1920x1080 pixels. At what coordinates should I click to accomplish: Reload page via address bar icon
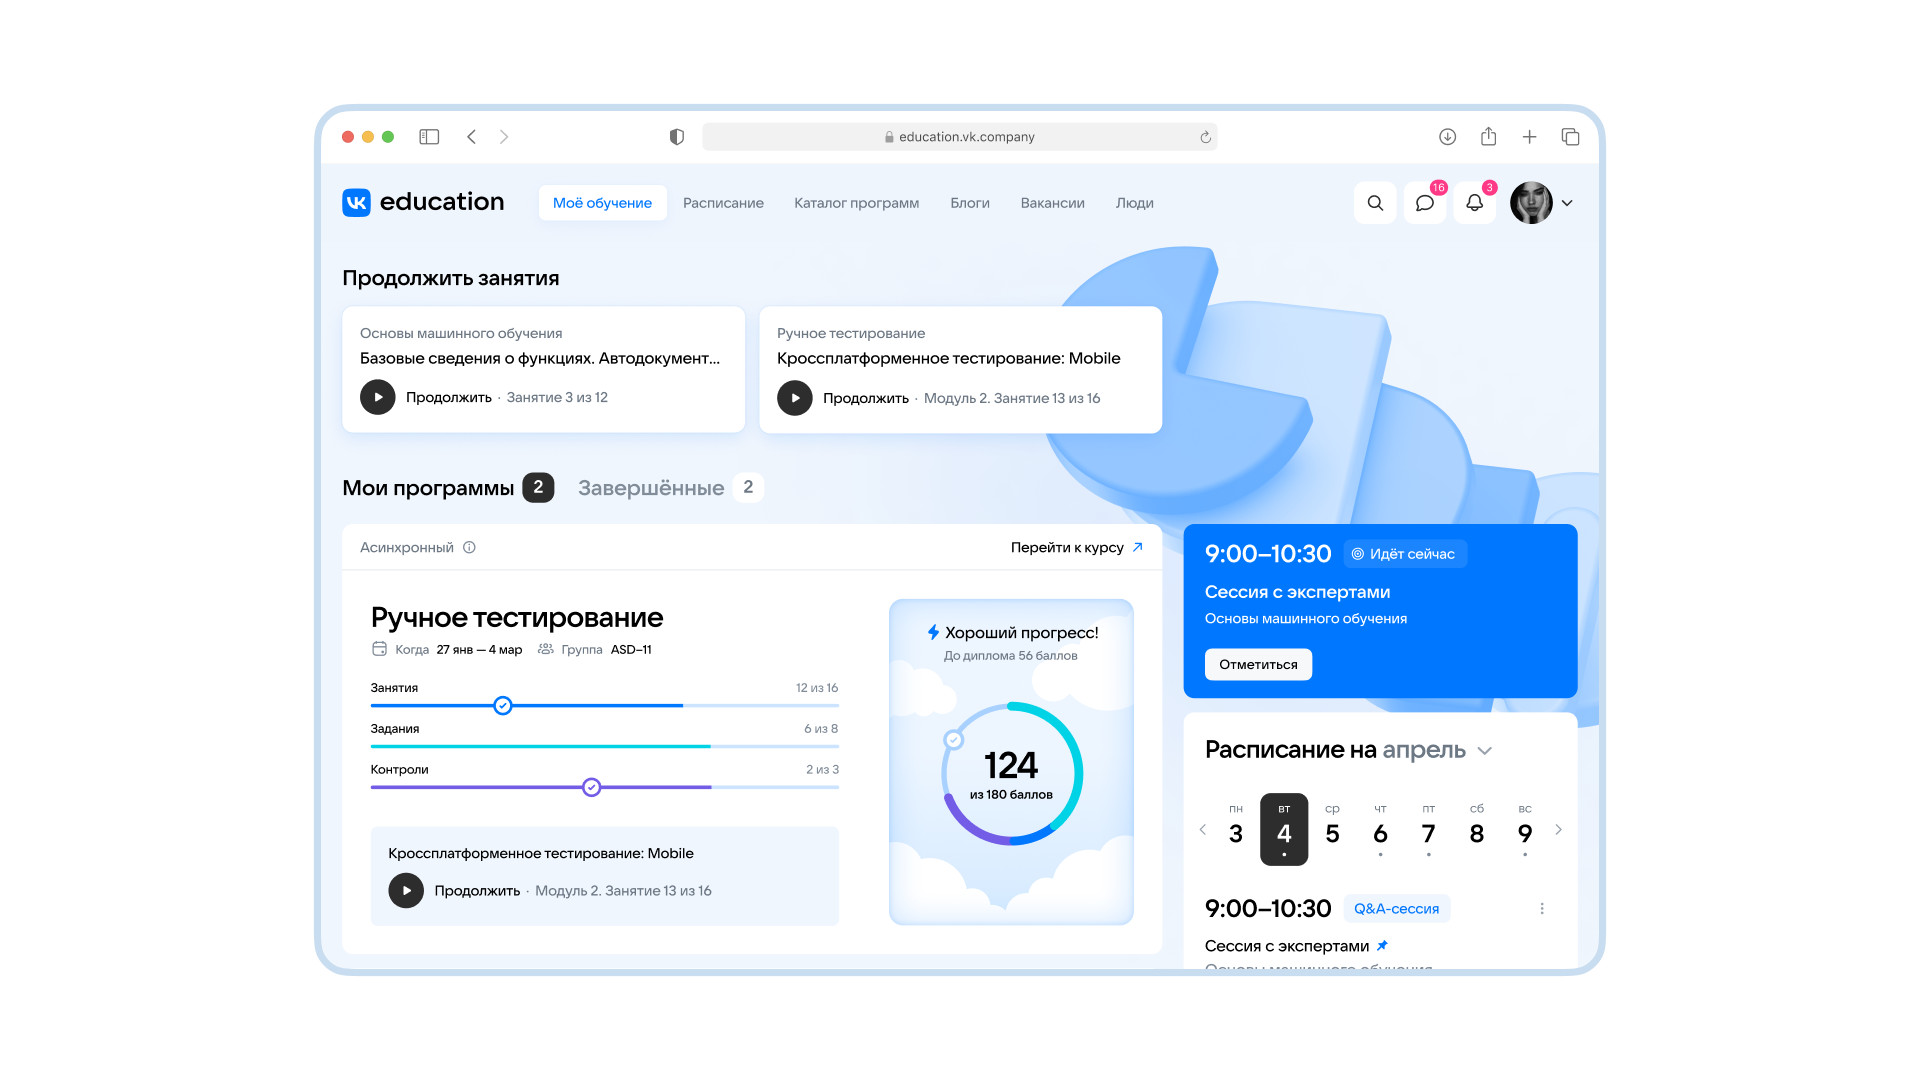click(x=1205, y=137)
